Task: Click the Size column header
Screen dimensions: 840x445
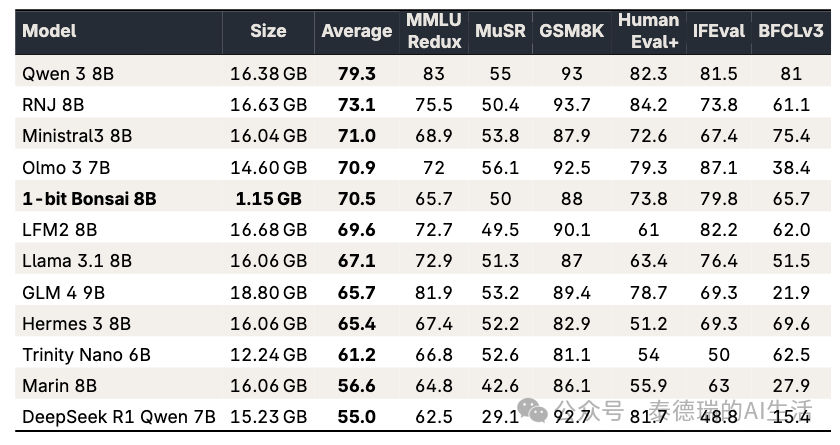Action: (x=268, y=31)
